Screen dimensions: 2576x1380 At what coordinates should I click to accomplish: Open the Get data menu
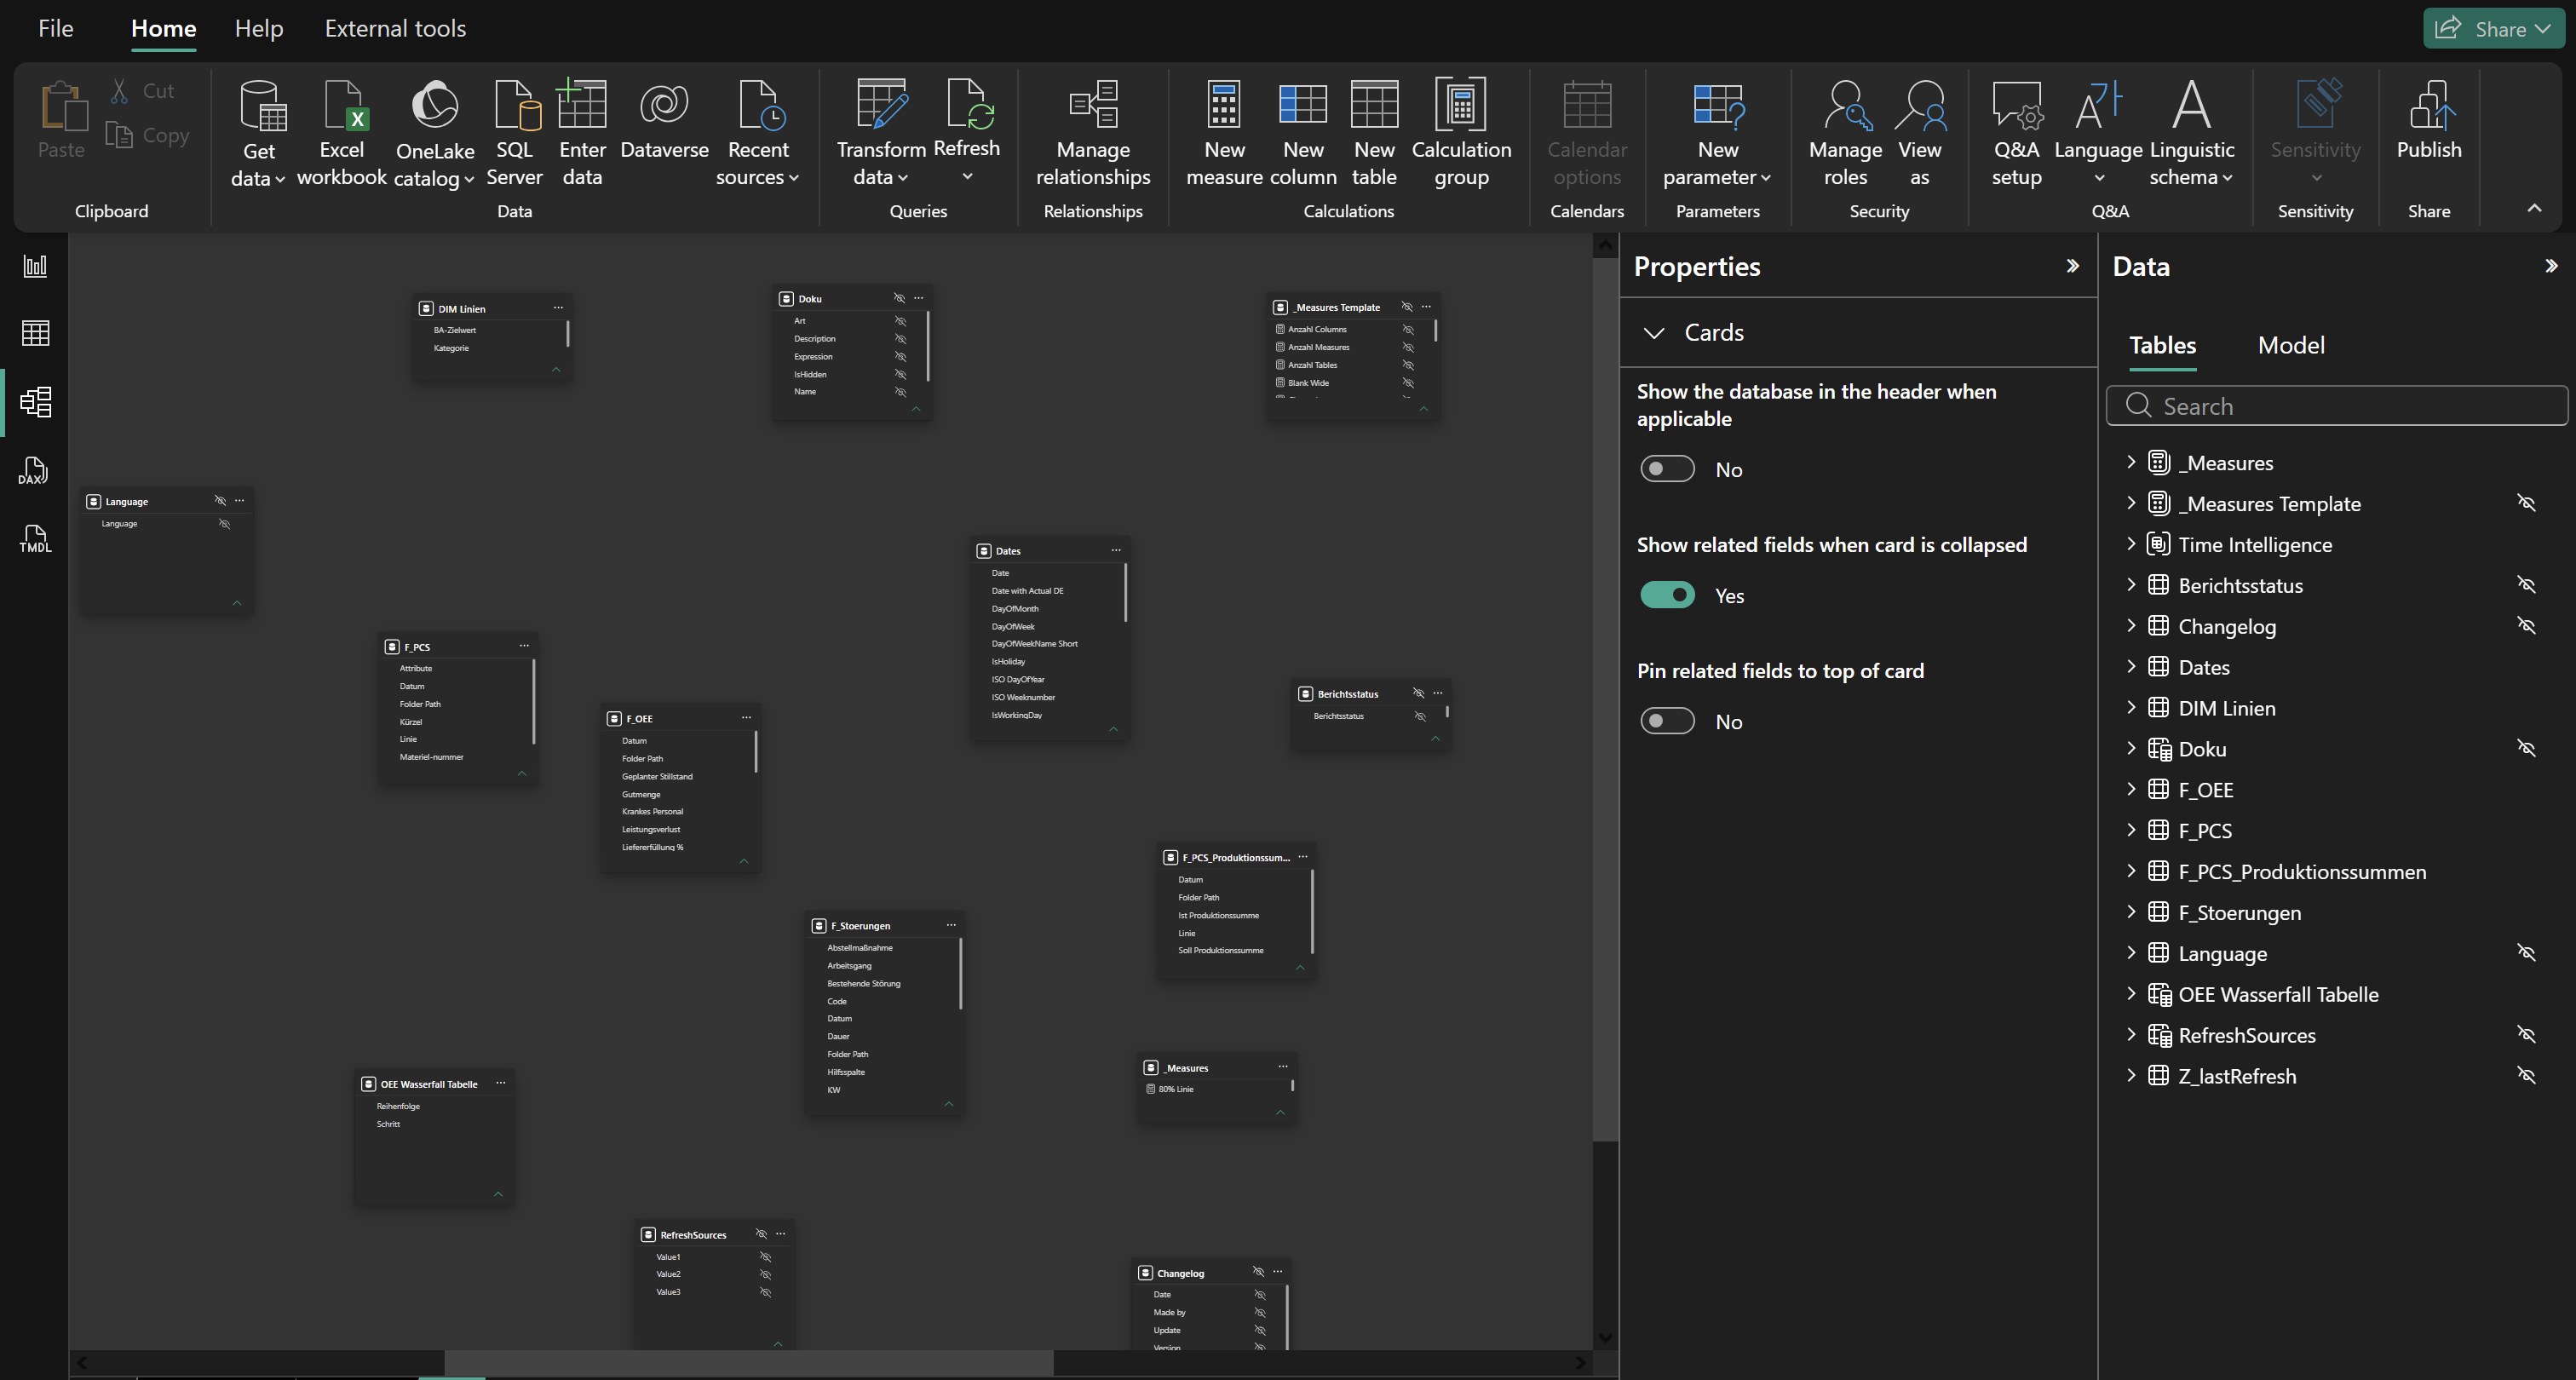click(x=259, y=134)
